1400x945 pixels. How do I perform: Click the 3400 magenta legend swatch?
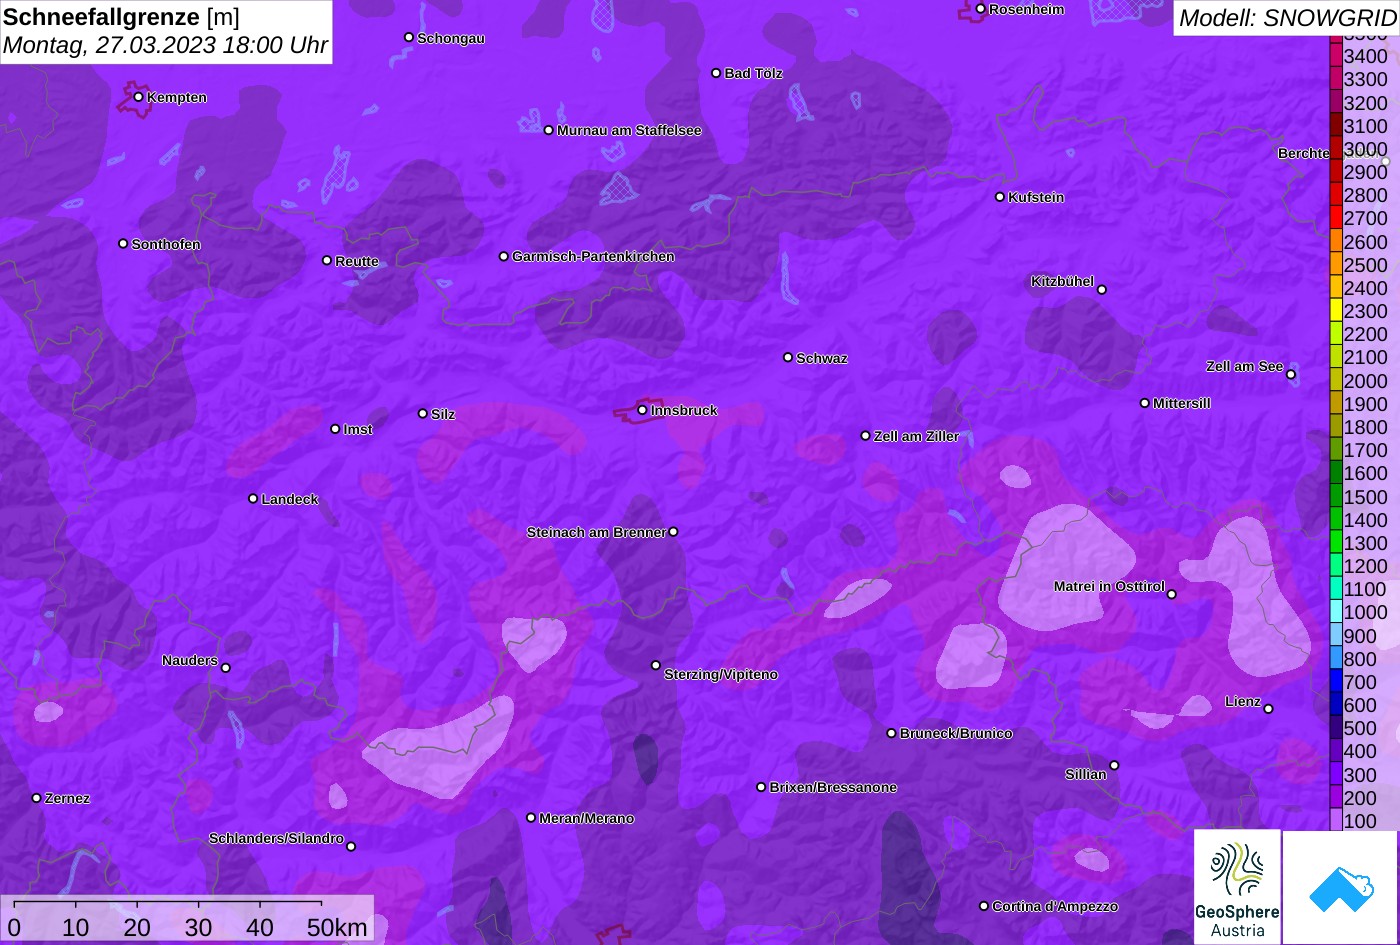(1336, 56)
